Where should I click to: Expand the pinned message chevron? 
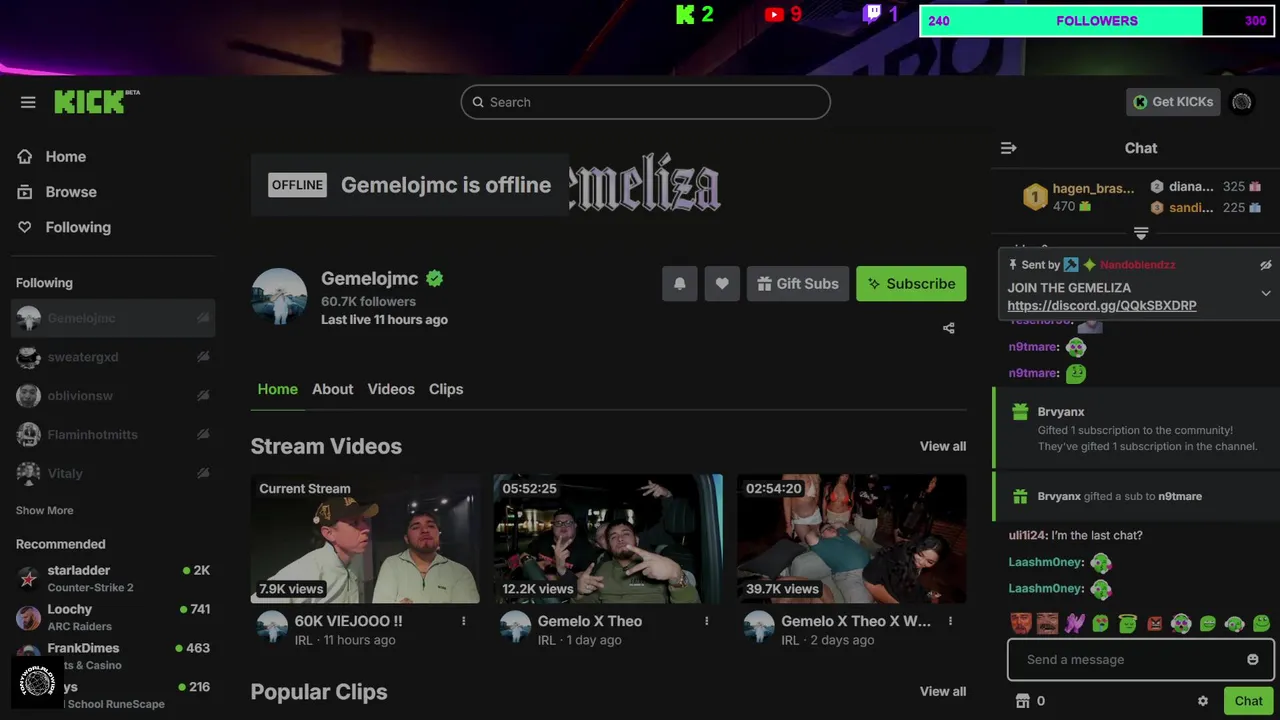click(1266, 293)
